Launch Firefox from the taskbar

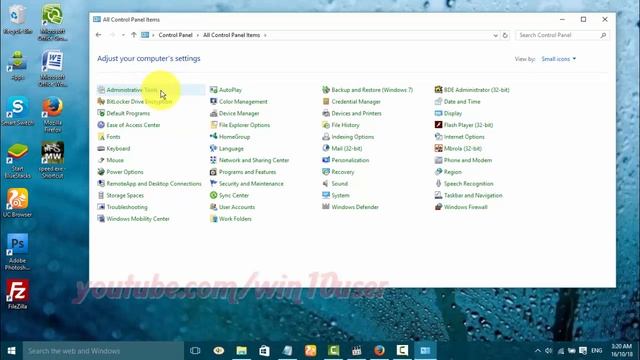(379, 351)
